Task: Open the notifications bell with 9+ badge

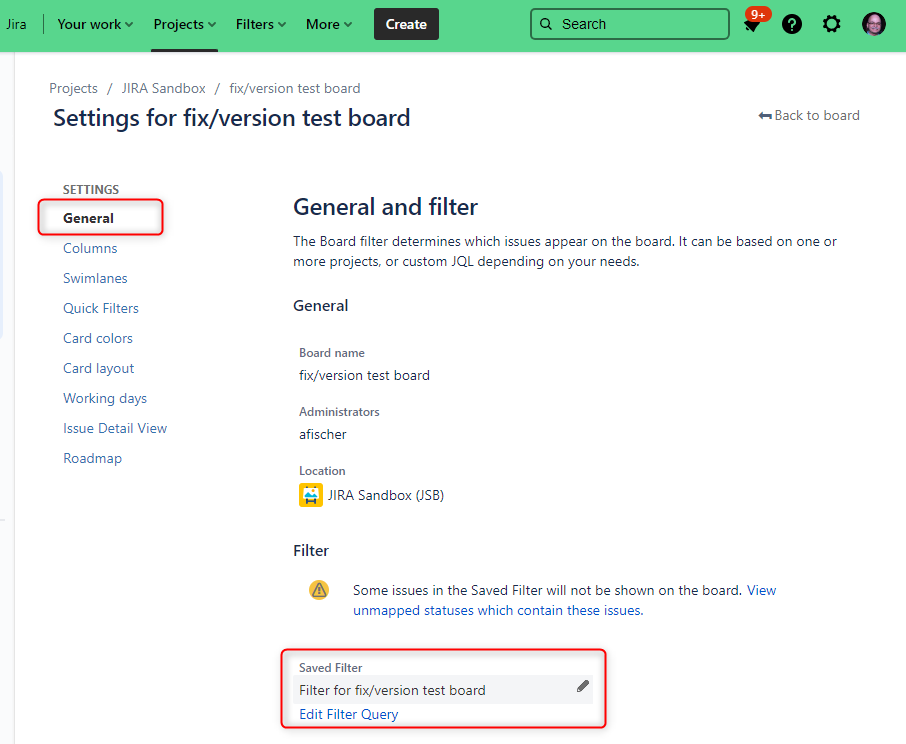Action: [x=752, y=24]
